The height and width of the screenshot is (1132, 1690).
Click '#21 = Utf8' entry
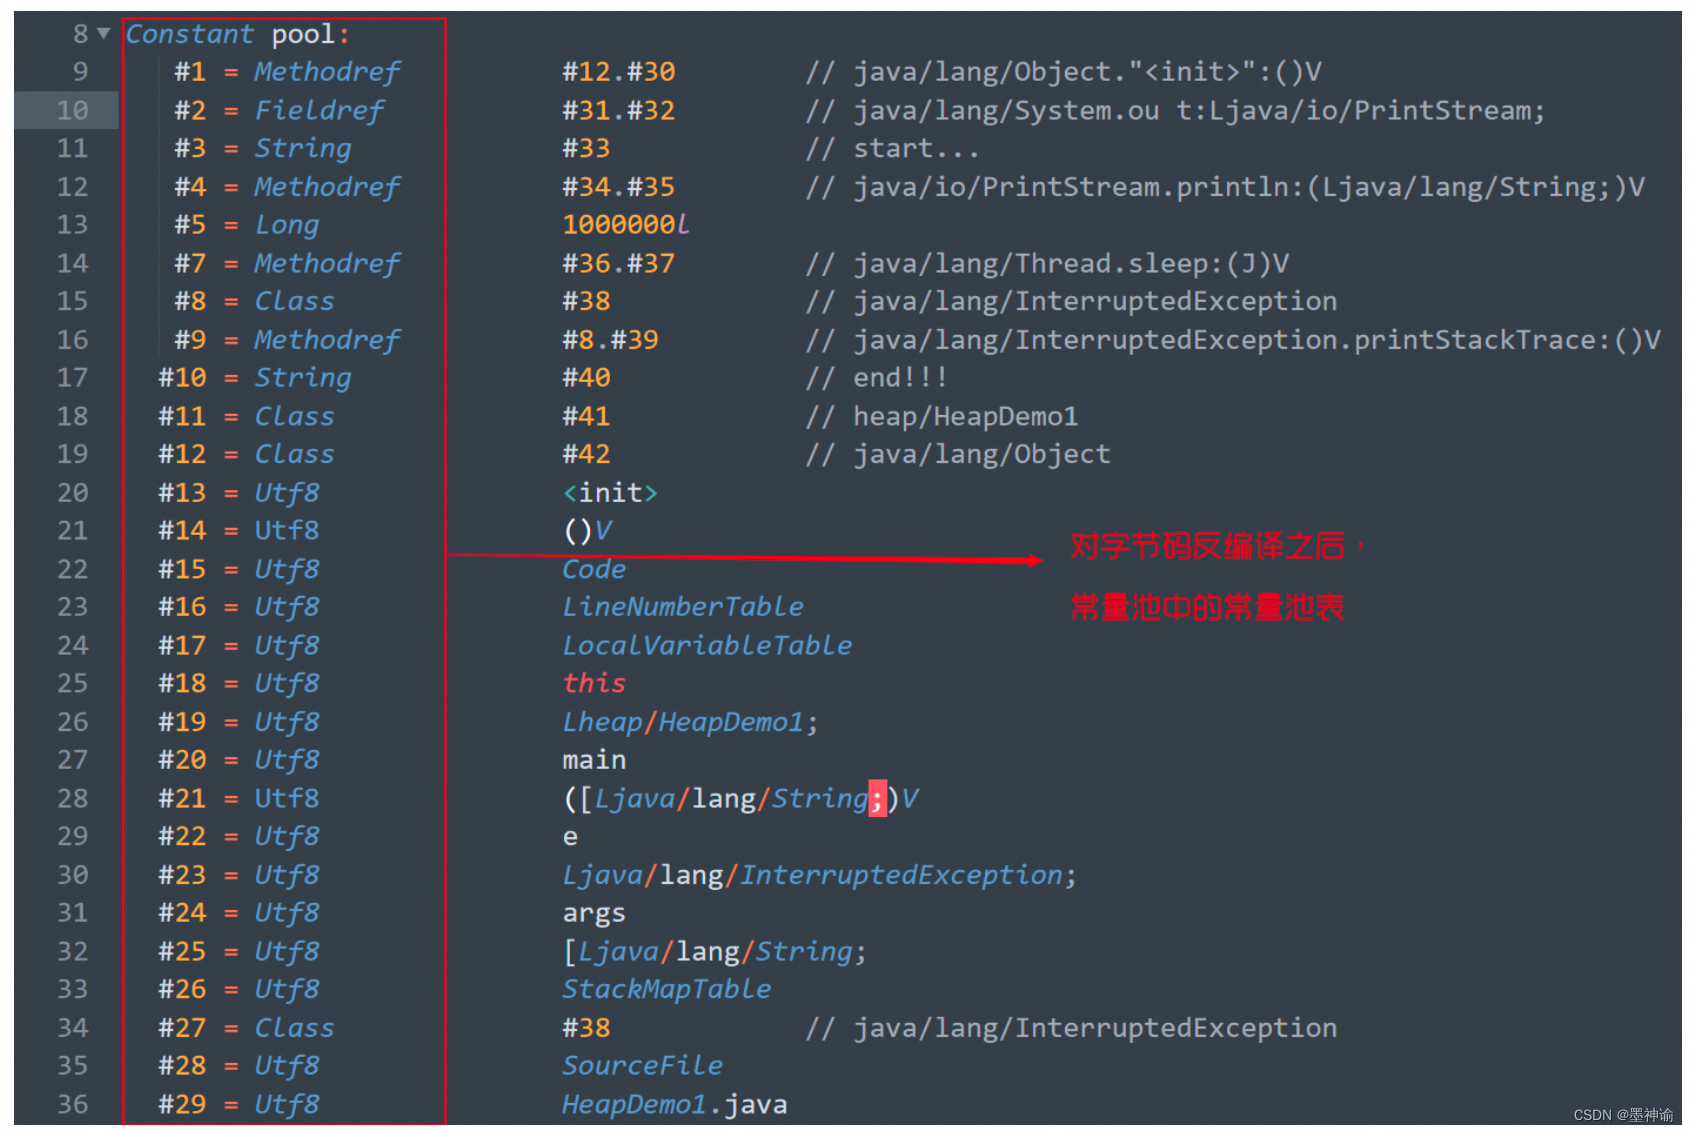[238, 798]
